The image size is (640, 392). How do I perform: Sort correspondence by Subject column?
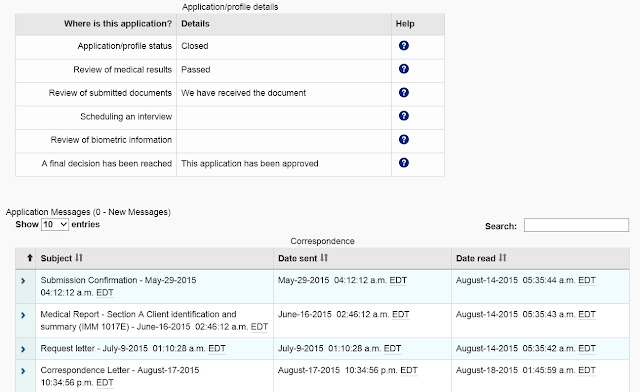click(x=62, y=258)
